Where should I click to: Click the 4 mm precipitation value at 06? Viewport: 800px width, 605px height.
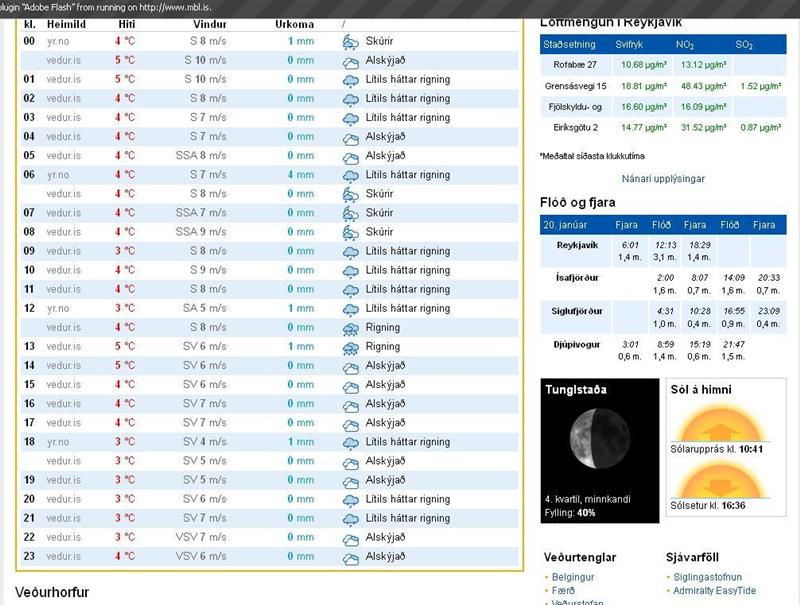301,174
